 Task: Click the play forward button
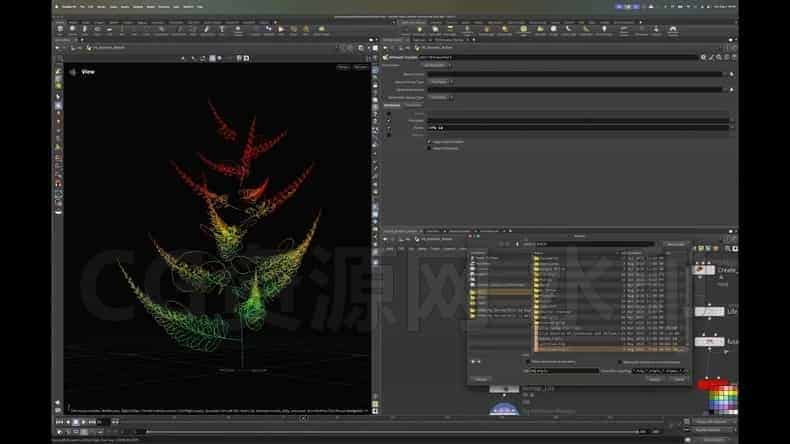[x=84, y=422]
